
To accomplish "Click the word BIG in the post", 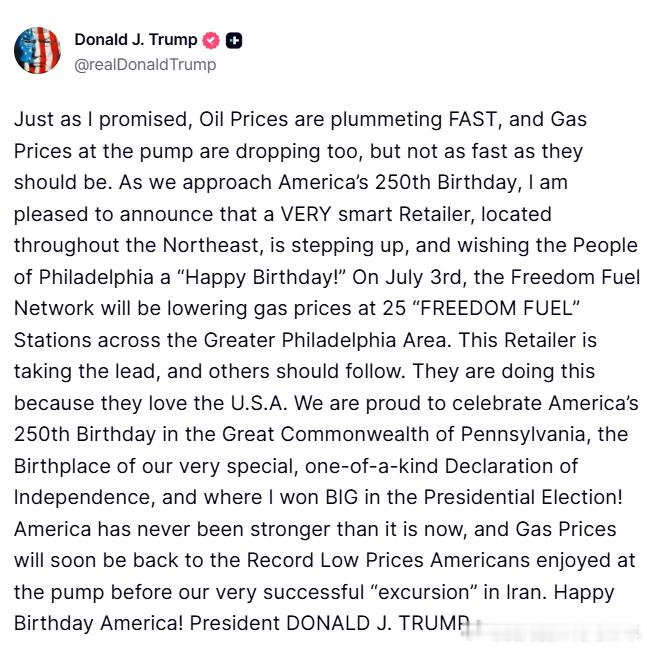I will (x=341, y=497).
